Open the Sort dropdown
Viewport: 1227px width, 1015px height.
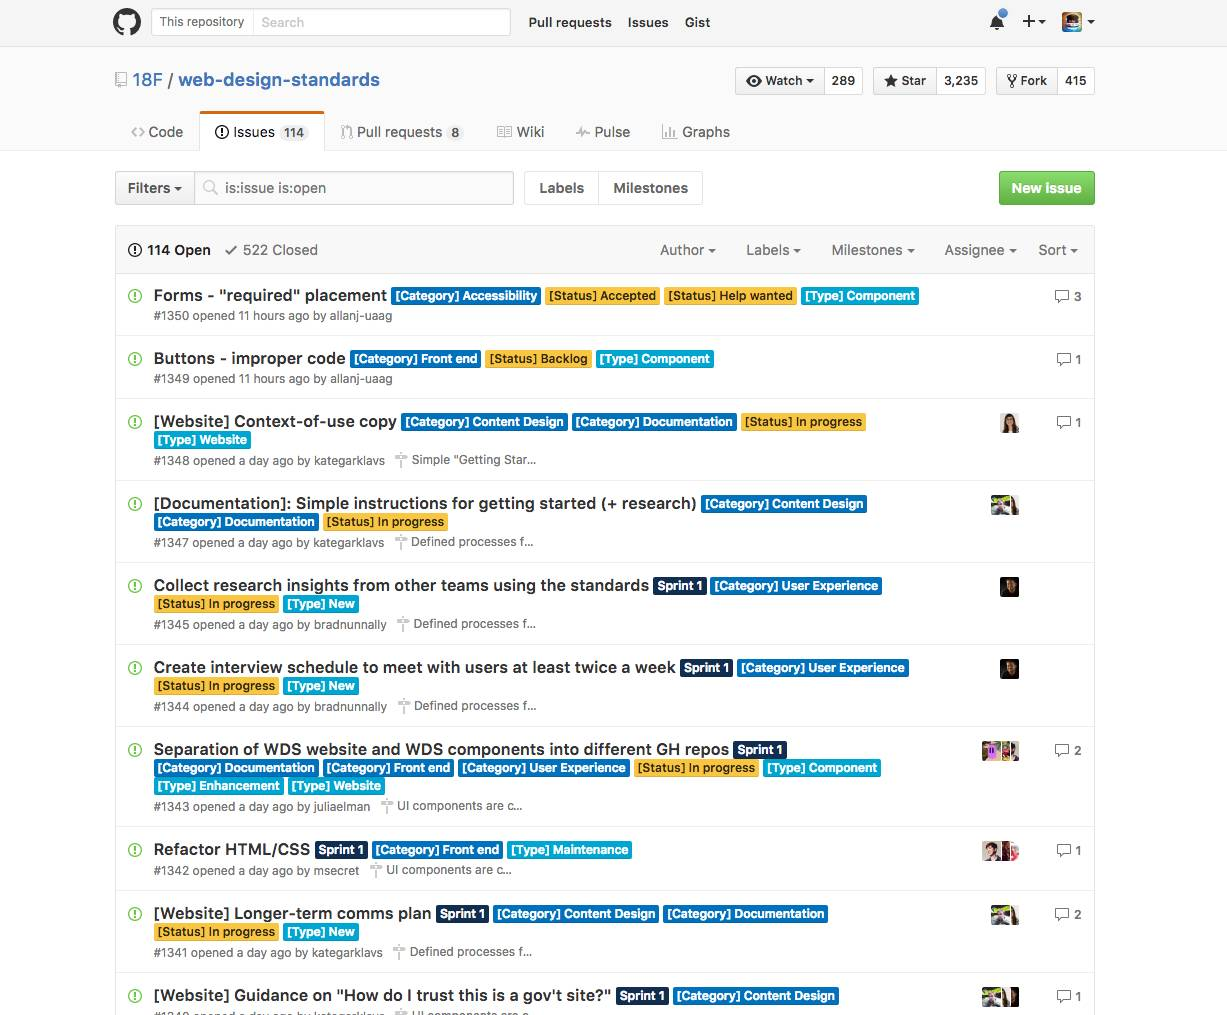[1058, 250]
